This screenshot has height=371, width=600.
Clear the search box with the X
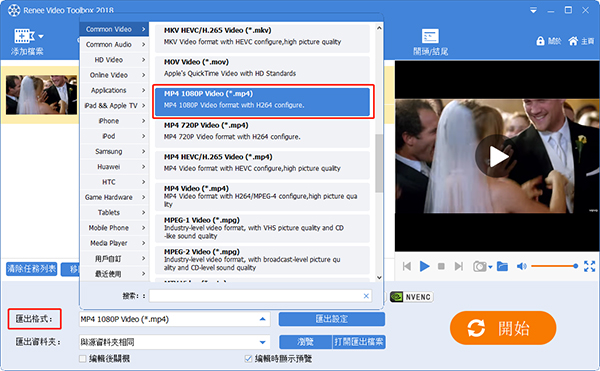366,296
